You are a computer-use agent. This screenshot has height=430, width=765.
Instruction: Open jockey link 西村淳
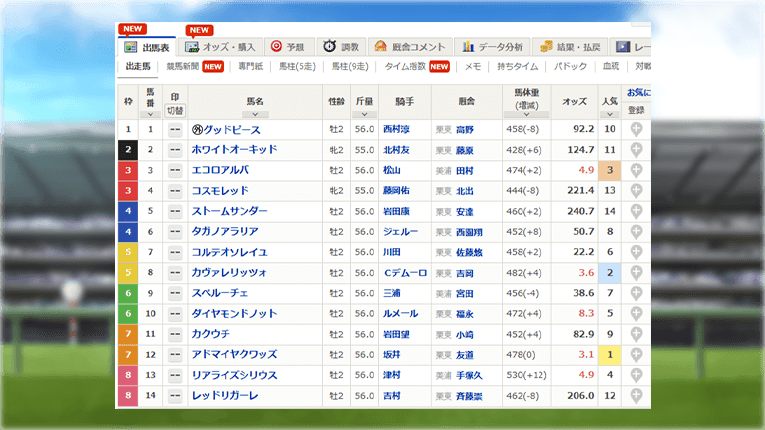coord(396,129)
